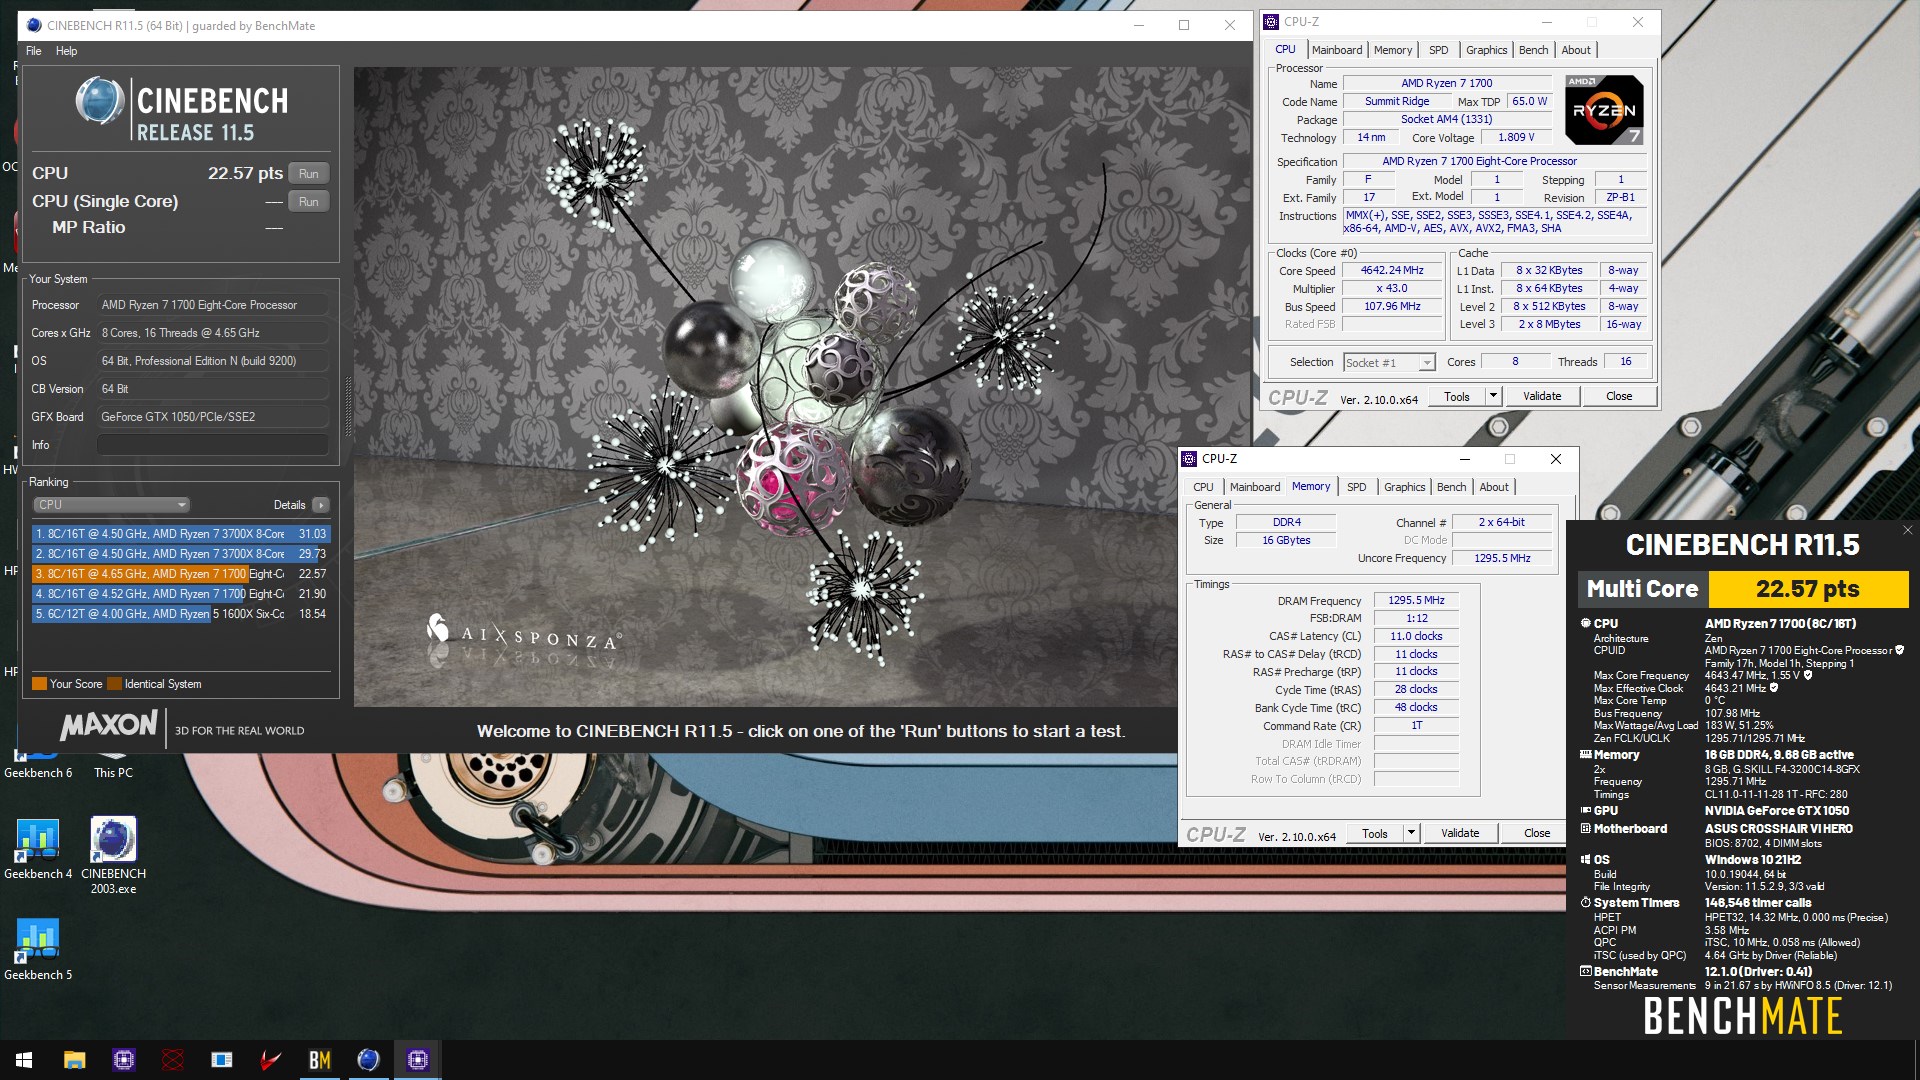Viewport: 1920px width, 1080px height.
Task: Click the AMD Ryzen 7 logo in CPU-Z
Action: pyautogui.click(x=1604, y=110)
